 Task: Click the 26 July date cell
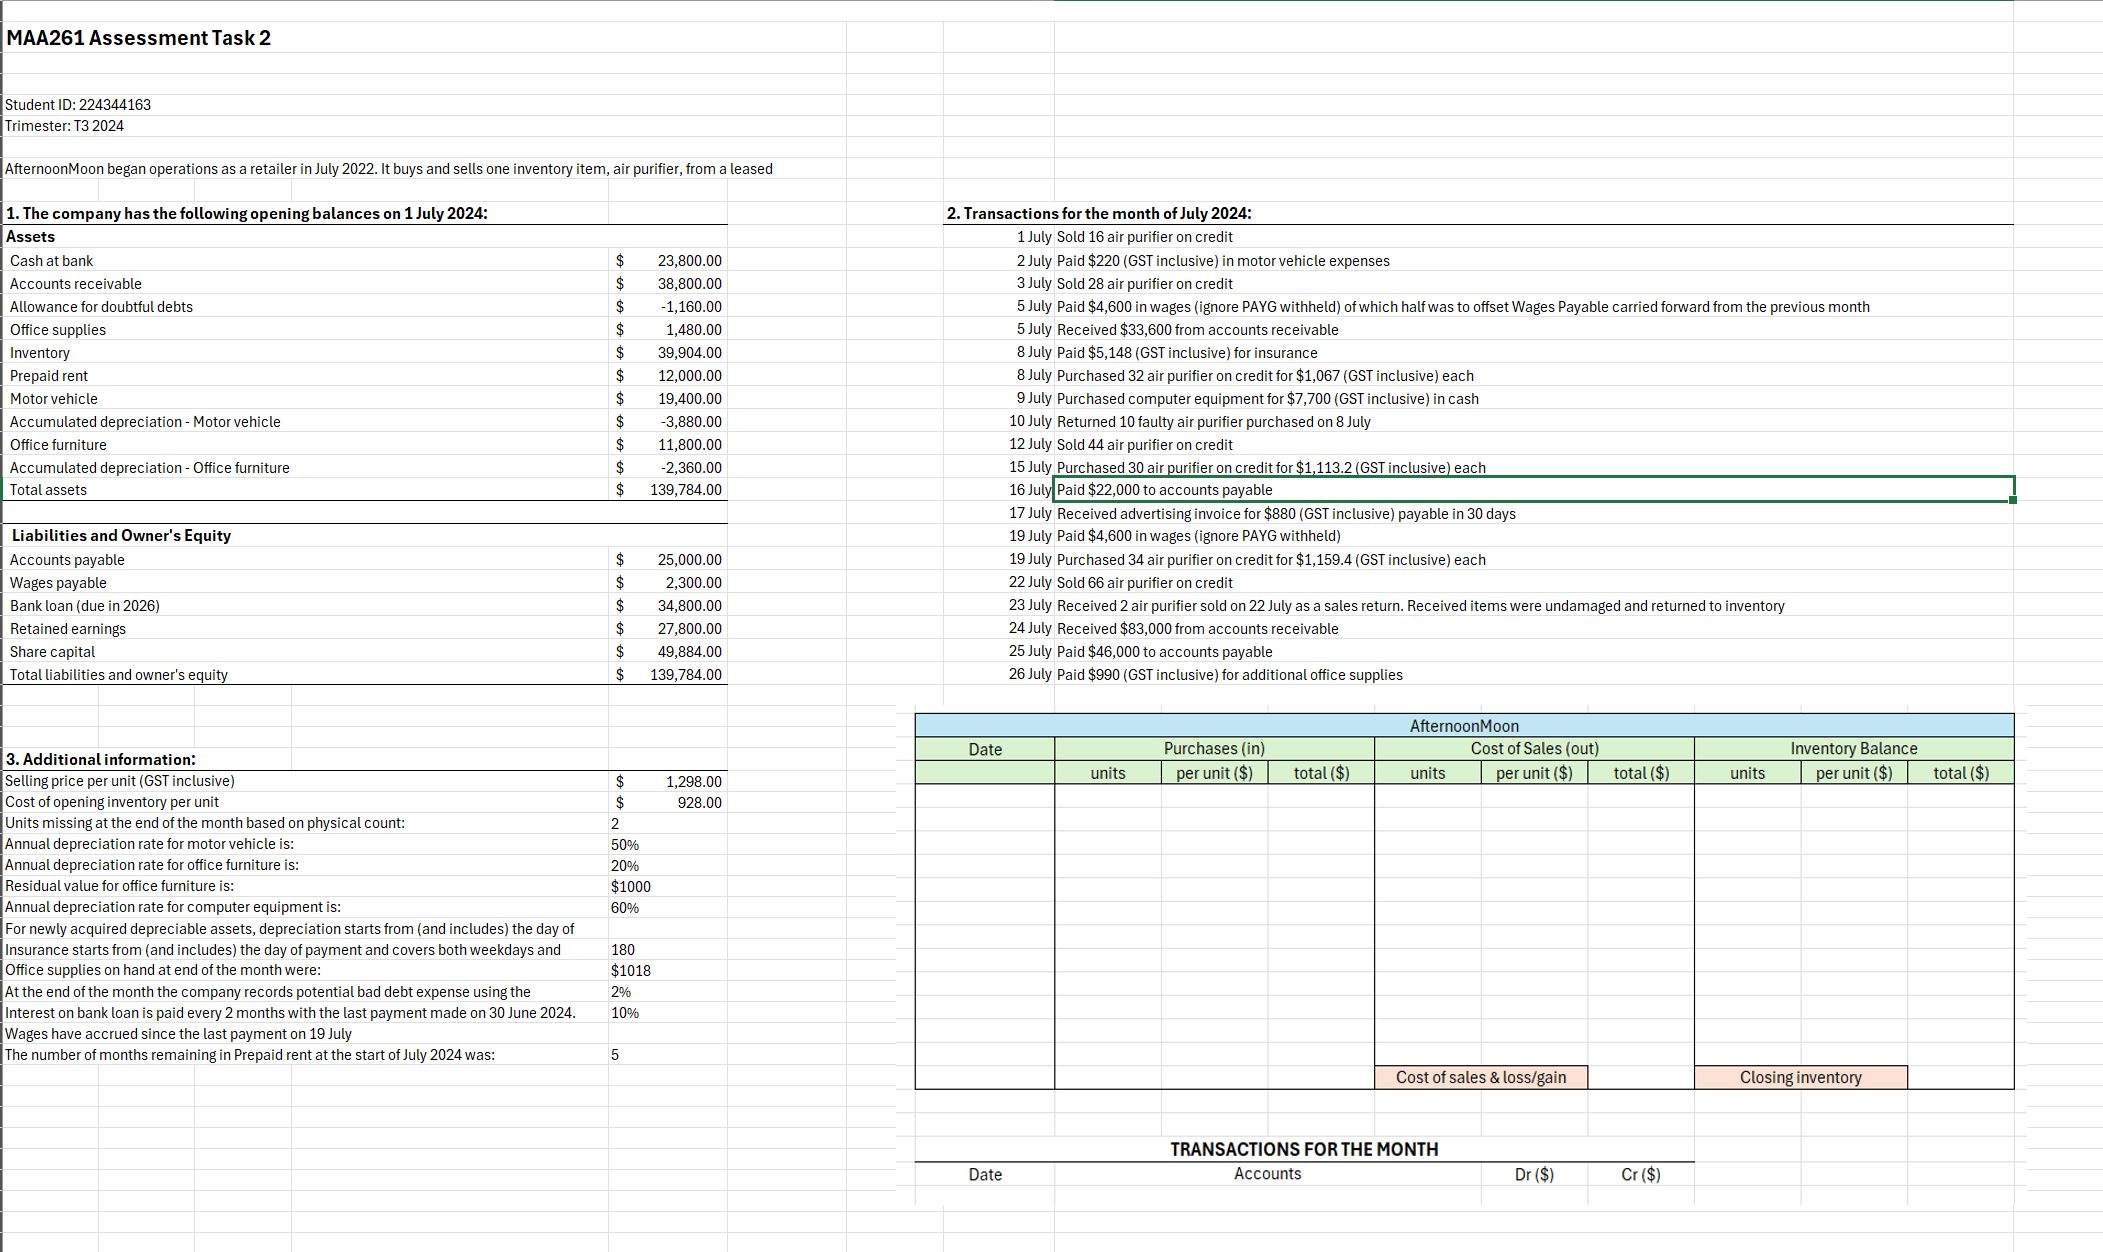(1029, 675)
